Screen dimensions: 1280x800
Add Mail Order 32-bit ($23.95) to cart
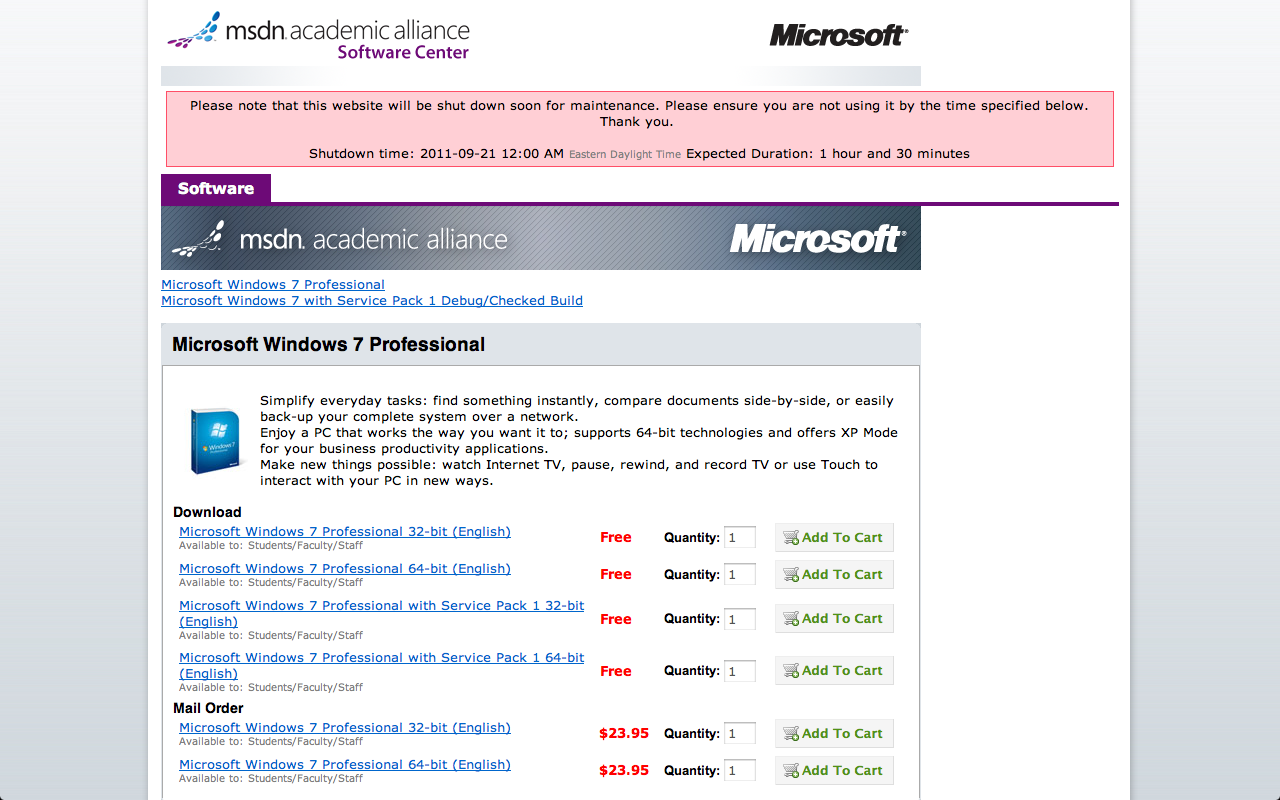pos(834,733)
